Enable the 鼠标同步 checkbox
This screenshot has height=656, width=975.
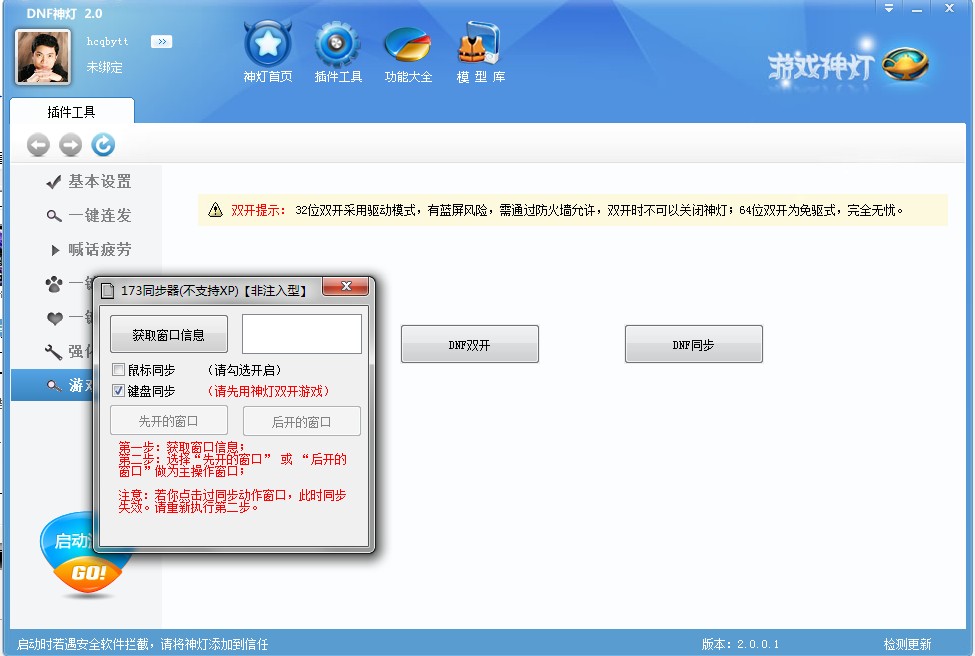(x=118, y=370)
